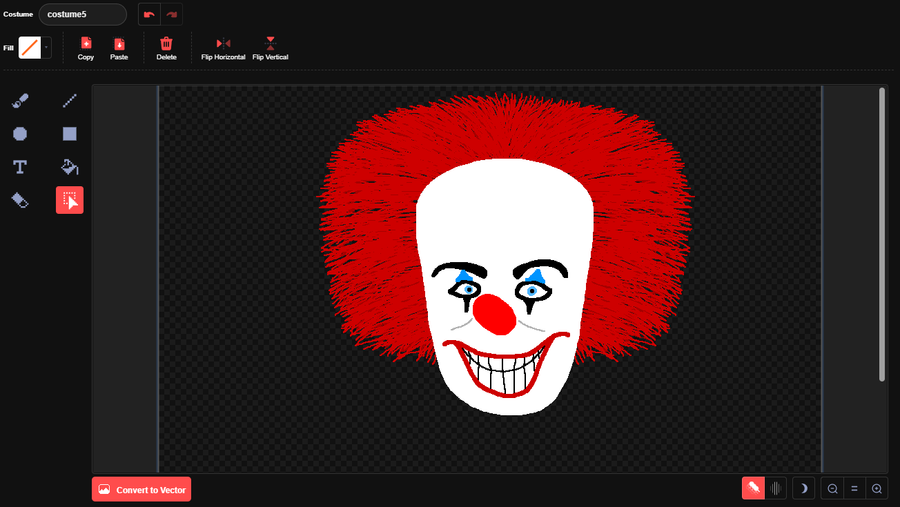Click the Undo arrow
900x507 pixels.
(x=149, y=14)
